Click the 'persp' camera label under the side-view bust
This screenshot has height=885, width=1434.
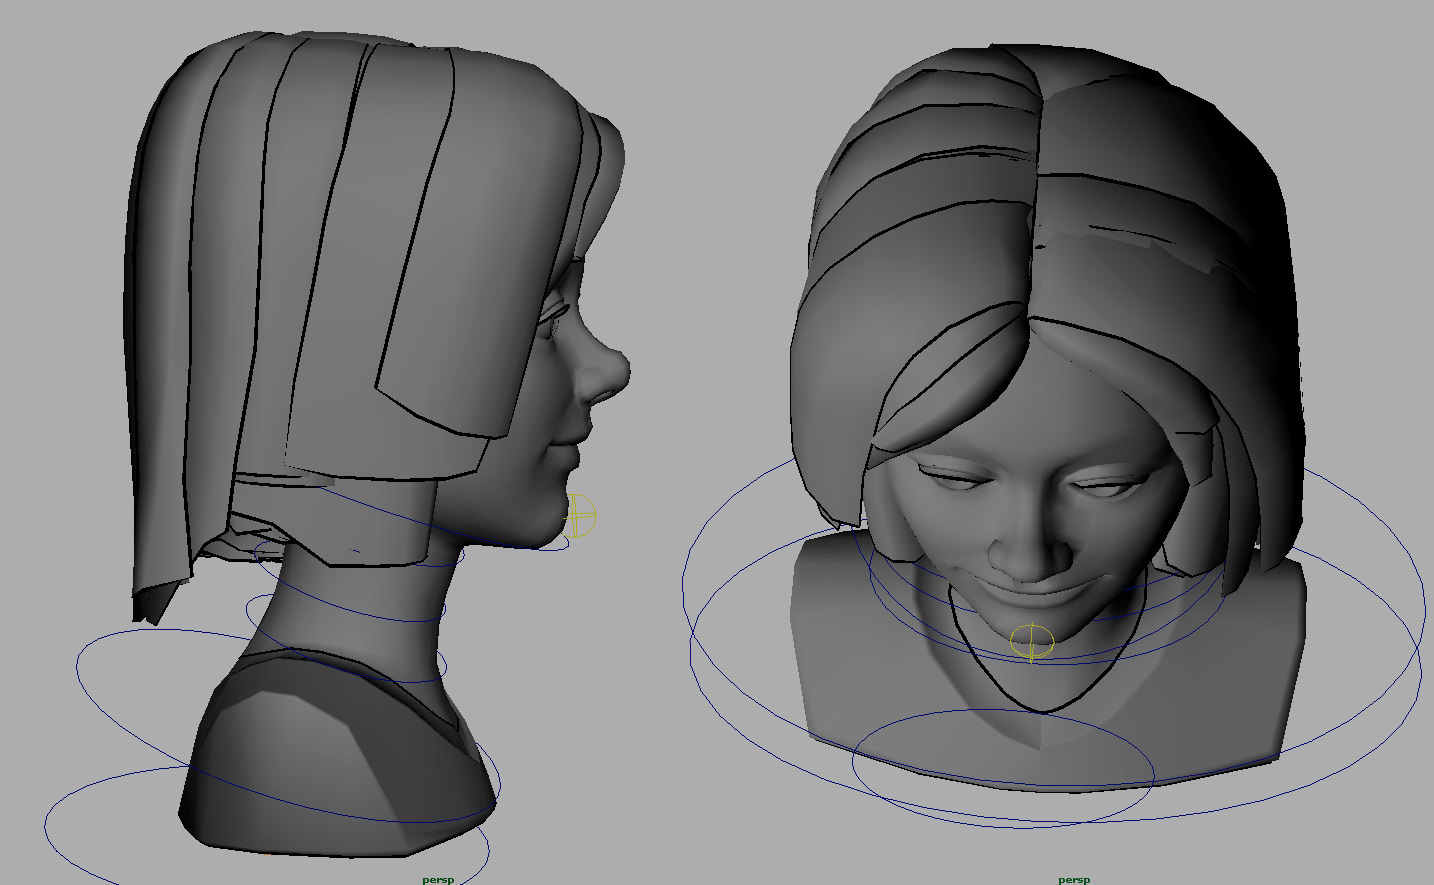(x=438, y=880)
